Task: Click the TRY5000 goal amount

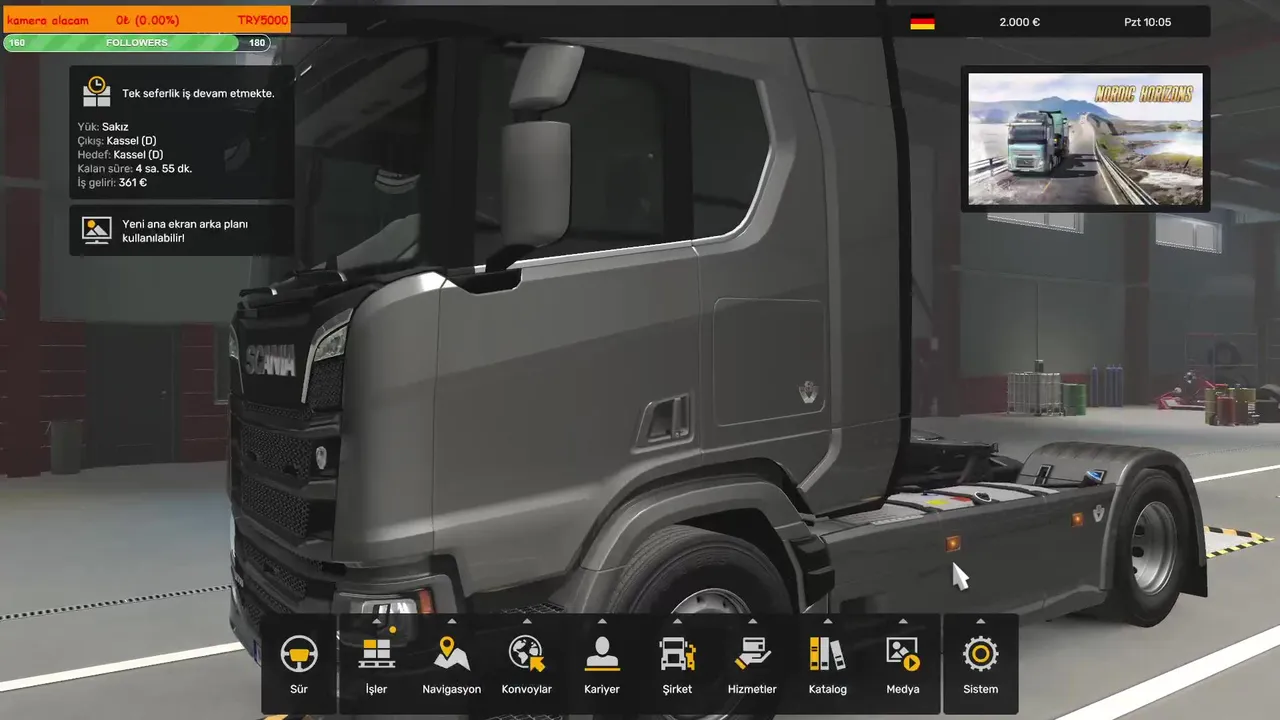Action: [262, 20]
